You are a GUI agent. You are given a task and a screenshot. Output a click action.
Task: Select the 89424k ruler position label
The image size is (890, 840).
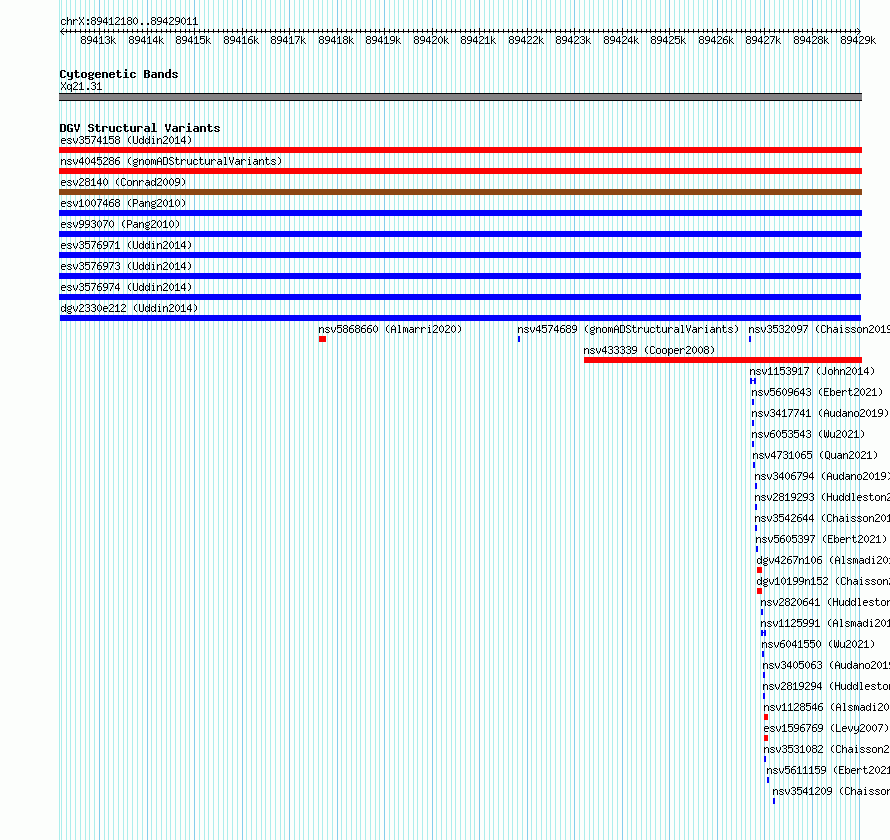[621, 40]
